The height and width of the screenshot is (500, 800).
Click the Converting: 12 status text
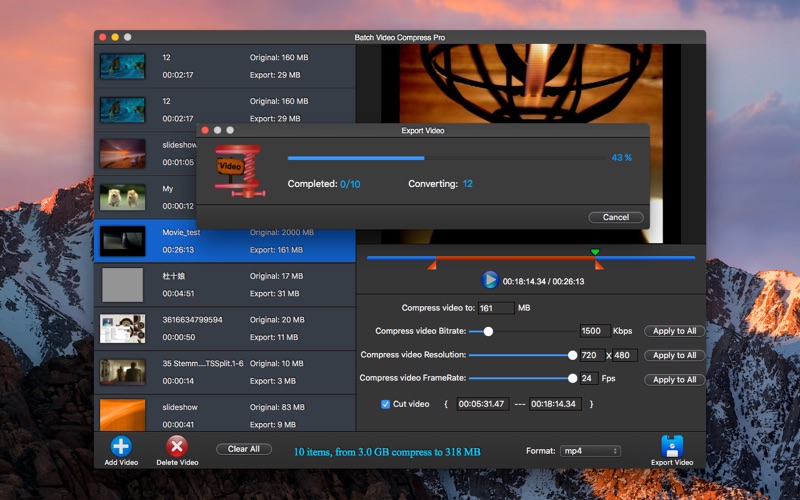coord(440,184)
